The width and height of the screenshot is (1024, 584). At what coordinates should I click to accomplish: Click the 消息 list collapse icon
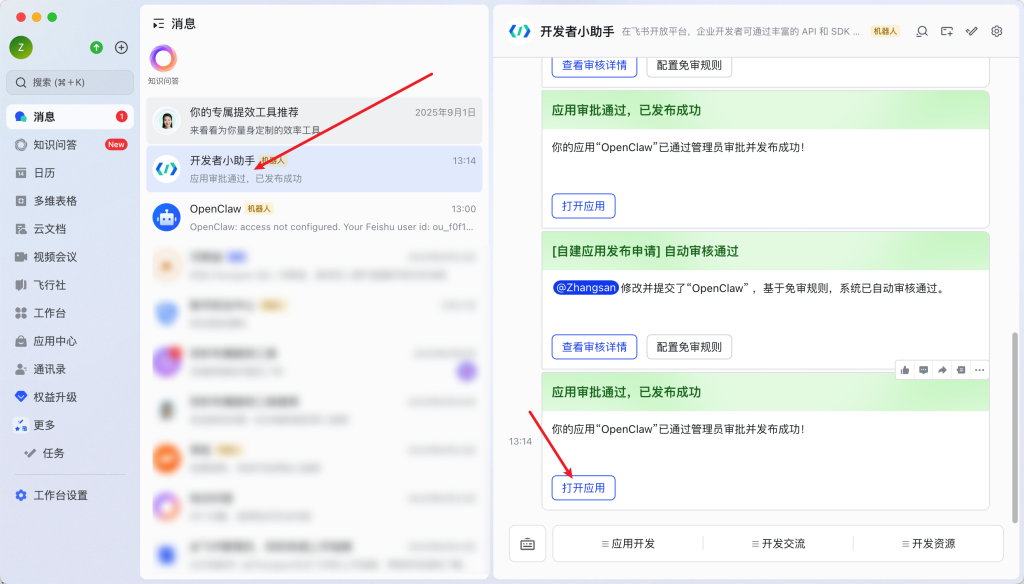click(x=158, y=24)
